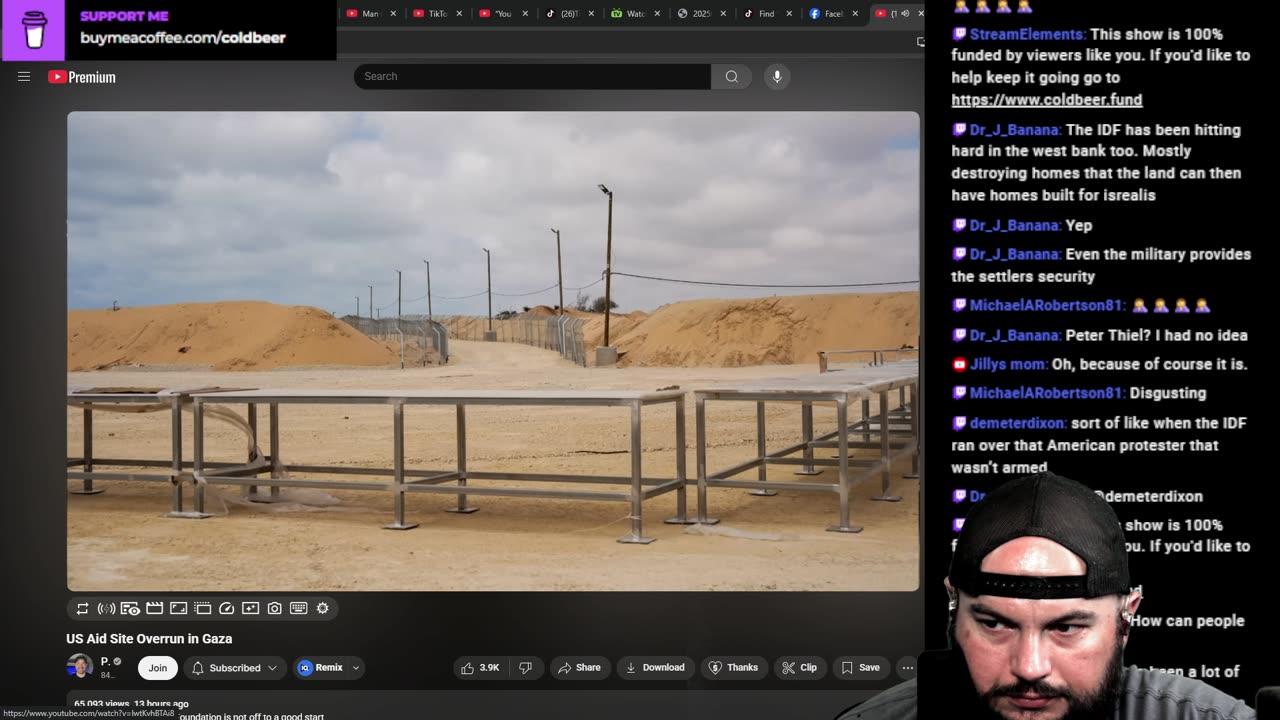Open the YouTube hamburger guide menu

[x=24, y=77]
